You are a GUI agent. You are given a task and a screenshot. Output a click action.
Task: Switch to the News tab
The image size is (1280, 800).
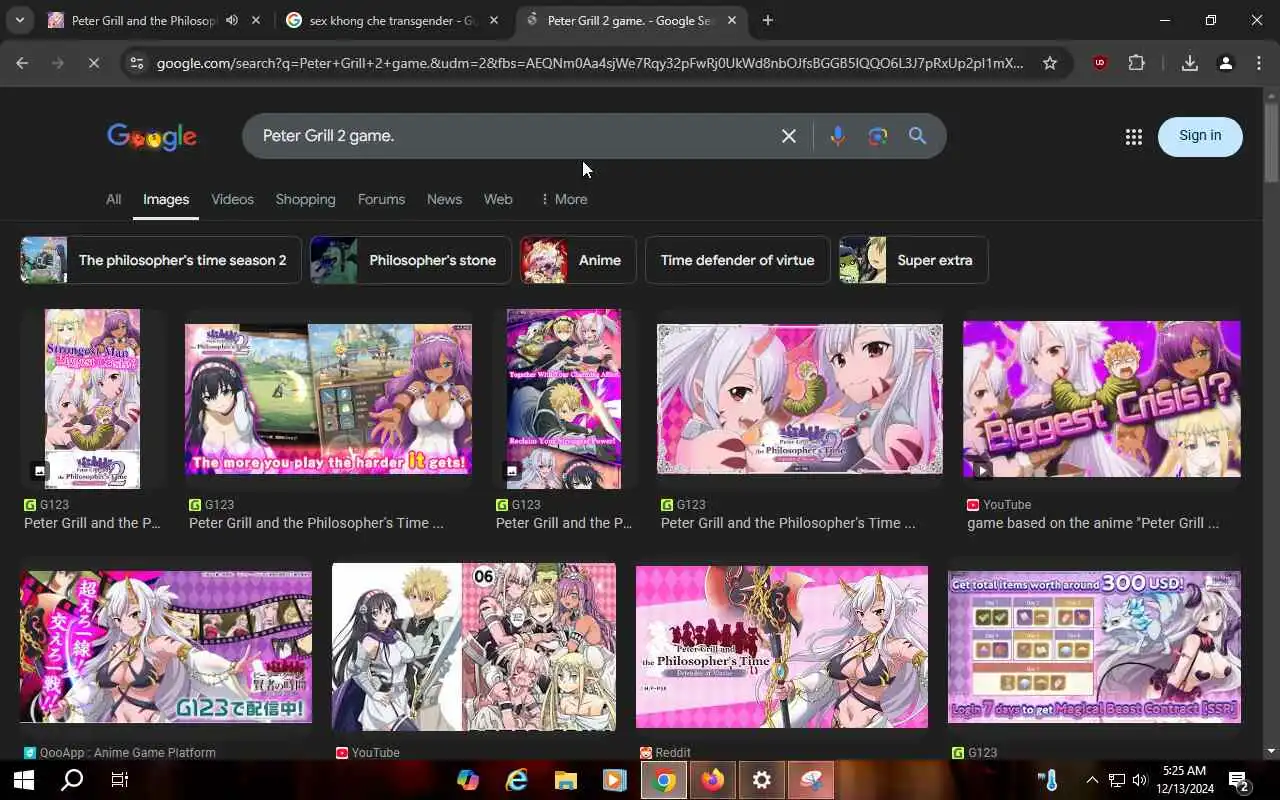(x=444, y=199)
